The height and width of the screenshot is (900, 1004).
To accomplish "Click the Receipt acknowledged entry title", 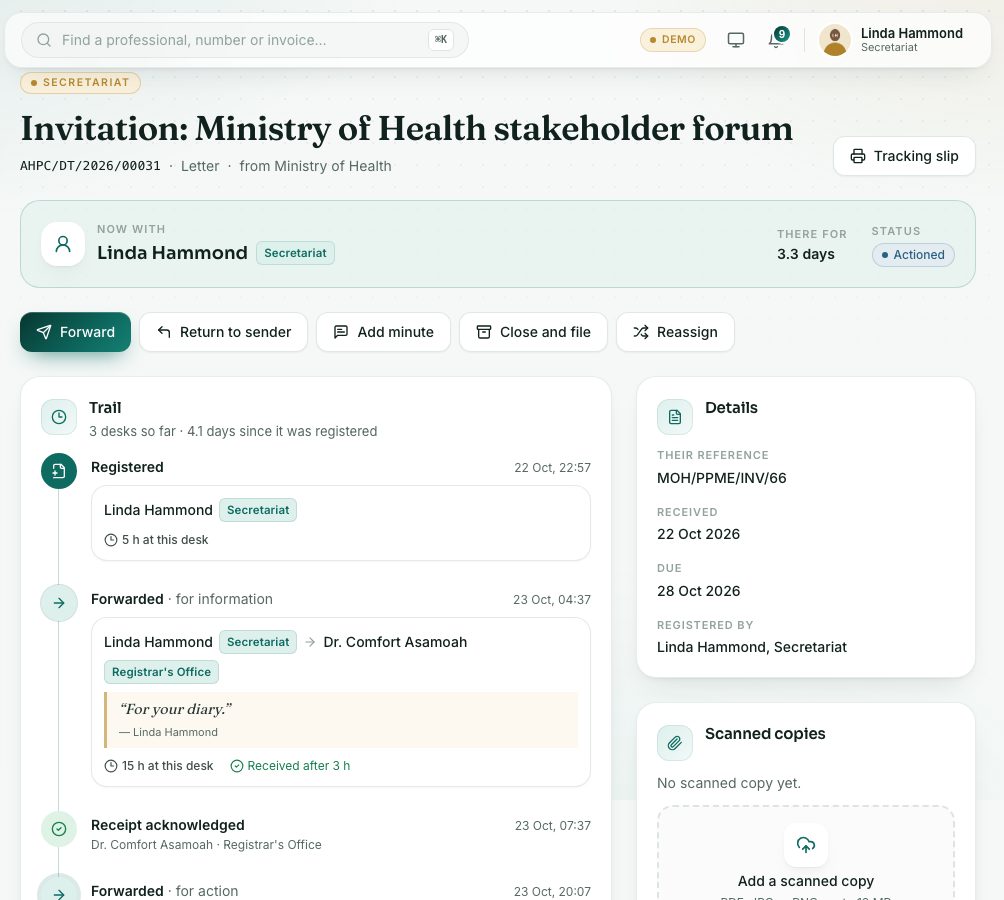I will 168,825.
